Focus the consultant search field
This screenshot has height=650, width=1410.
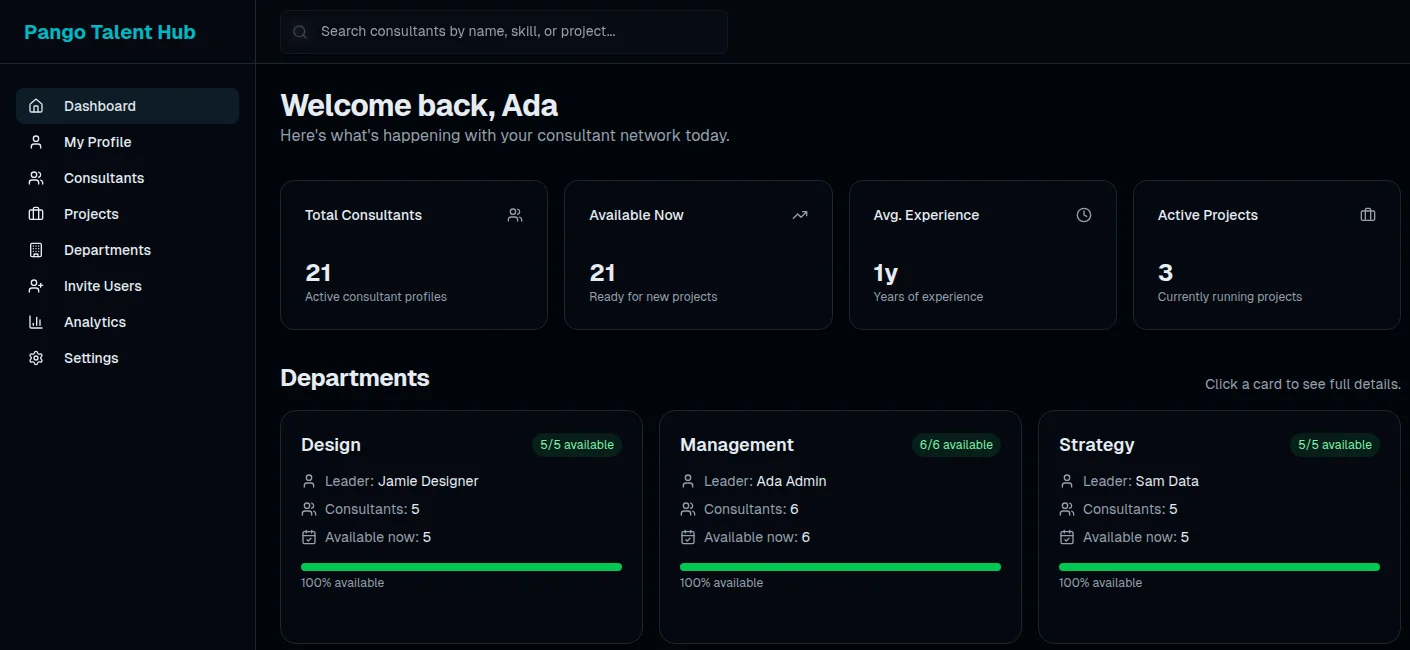coord(504,32)
